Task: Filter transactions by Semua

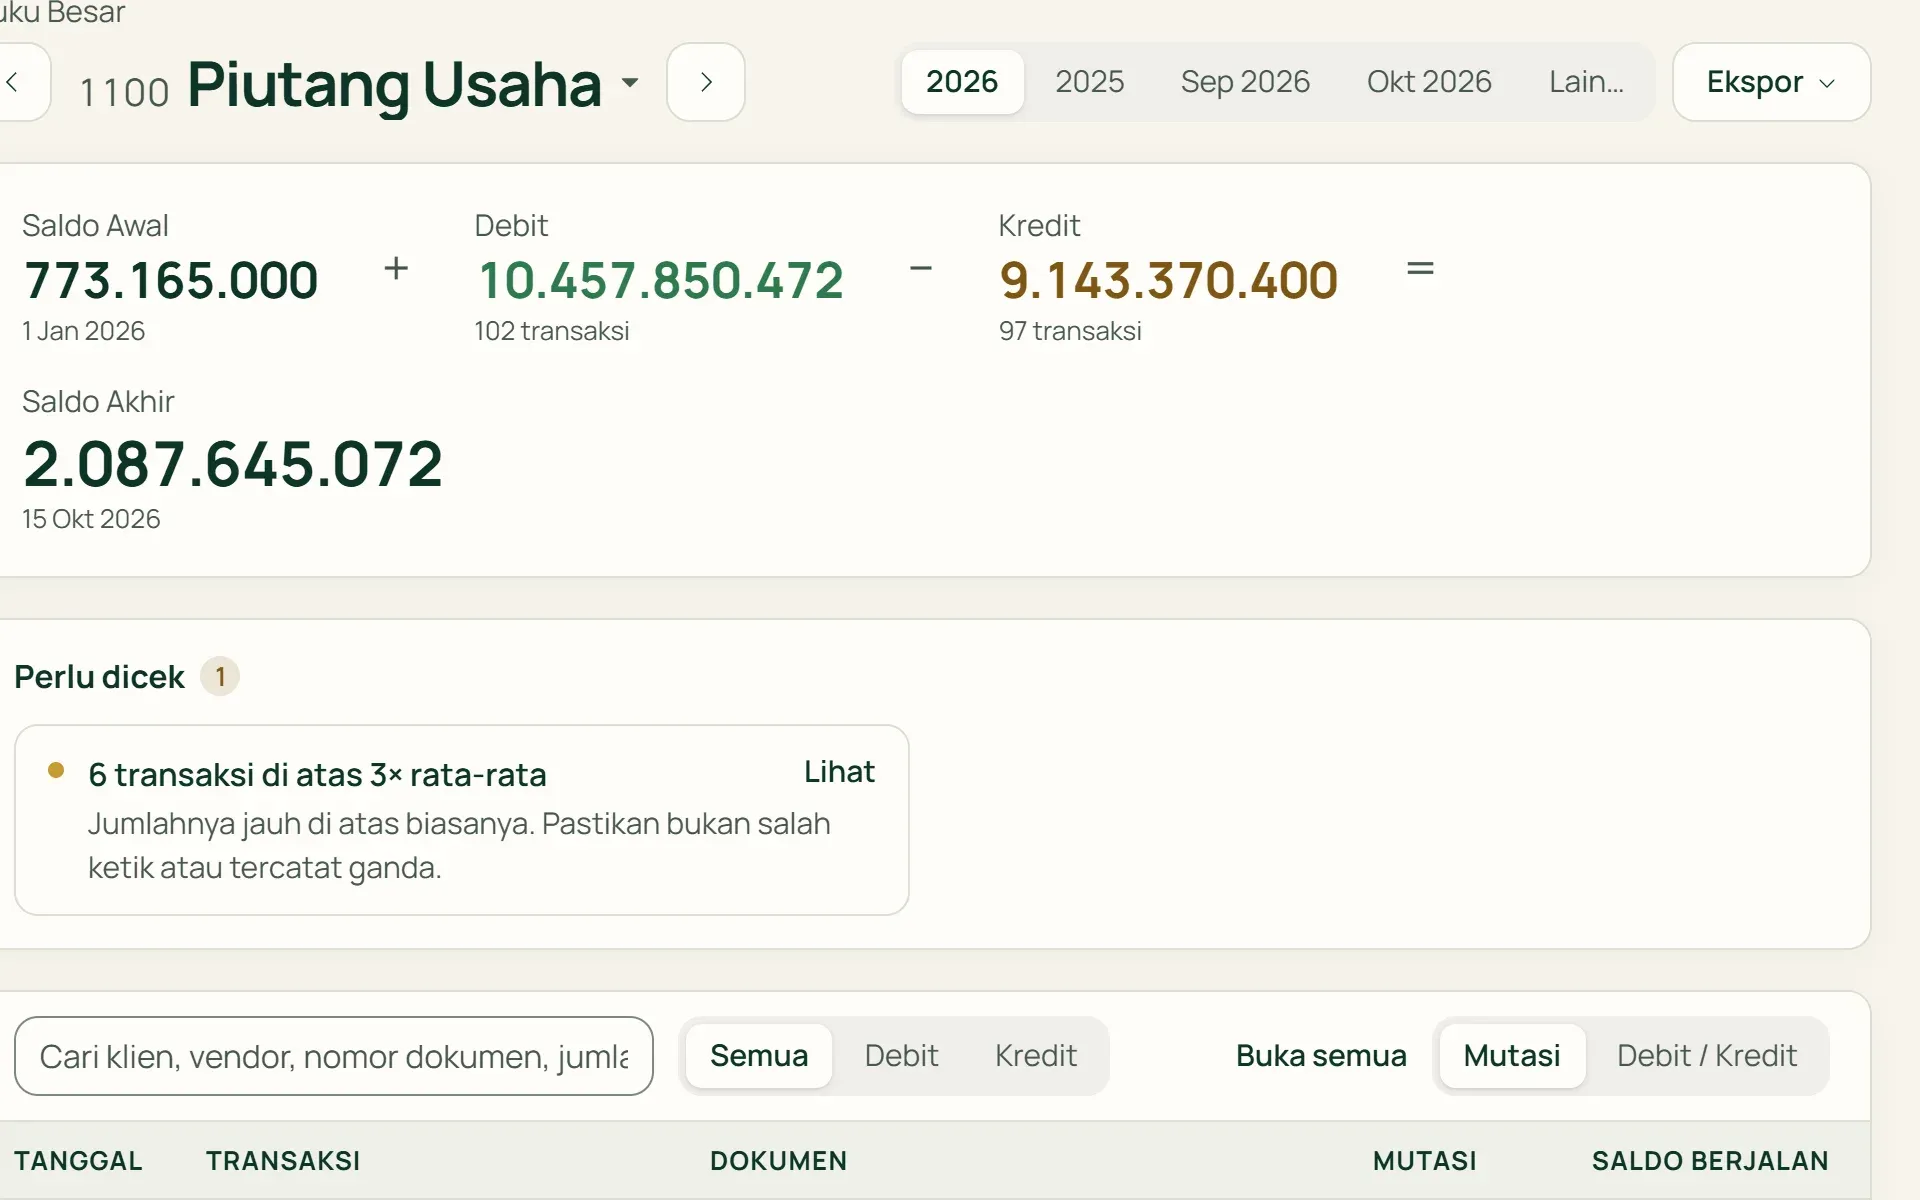Action: pos(759,1056)
